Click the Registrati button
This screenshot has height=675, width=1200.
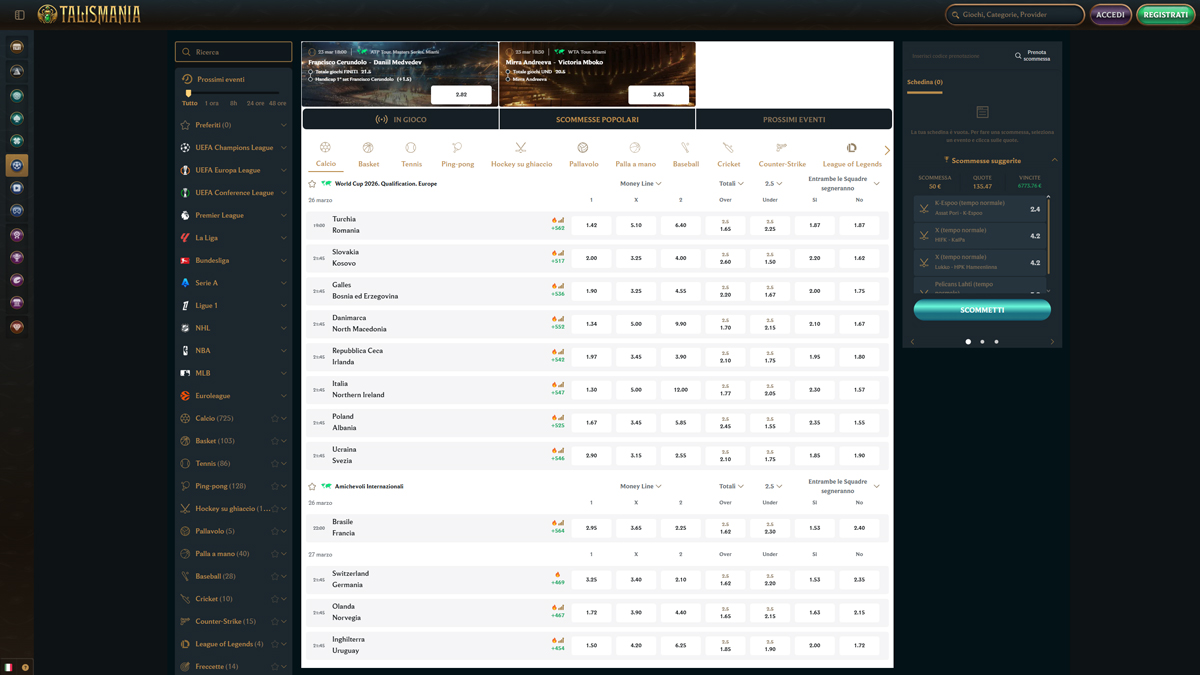point(1166,15)
